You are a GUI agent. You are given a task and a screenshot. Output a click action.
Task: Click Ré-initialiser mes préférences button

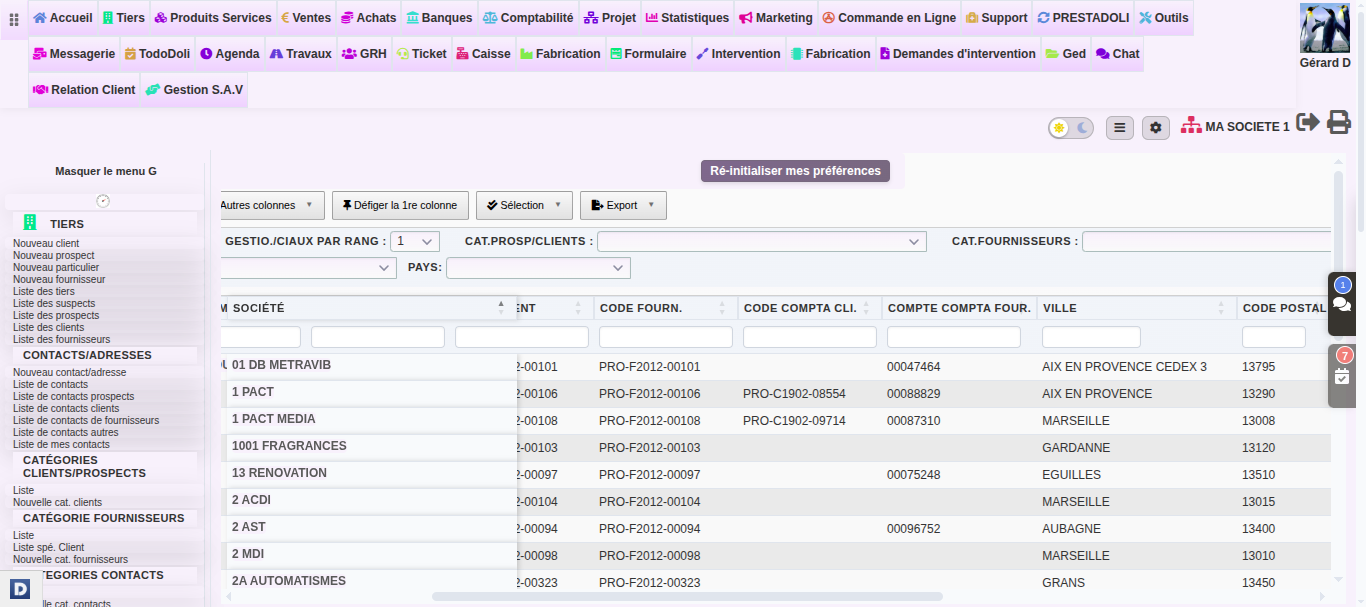point(795,171)
